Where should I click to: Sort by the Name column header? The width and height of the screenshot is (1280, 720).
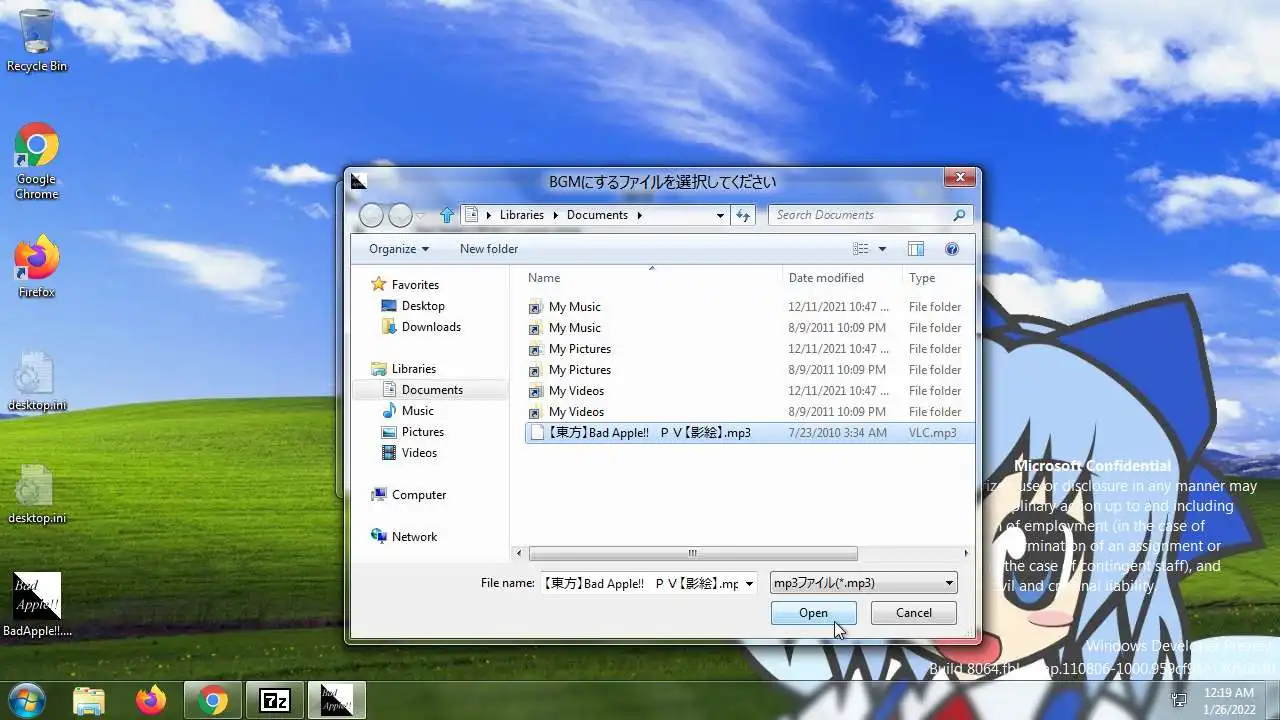pyautogui.click(x=650, y=278)
